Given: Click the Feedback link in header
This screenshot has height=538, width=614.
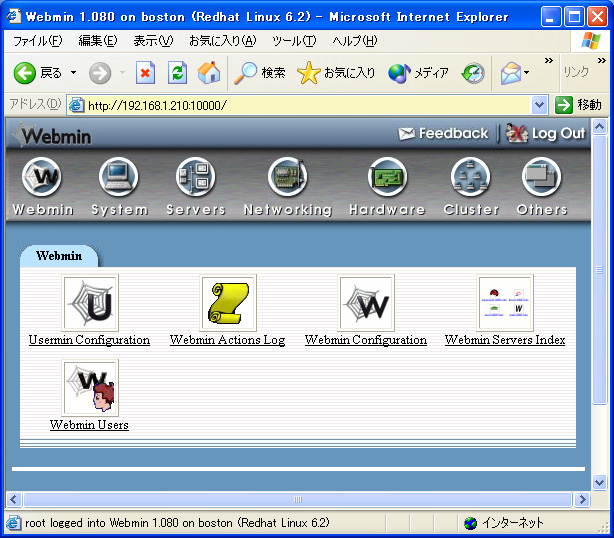Looking at the screenshot, I should [443, 134].
